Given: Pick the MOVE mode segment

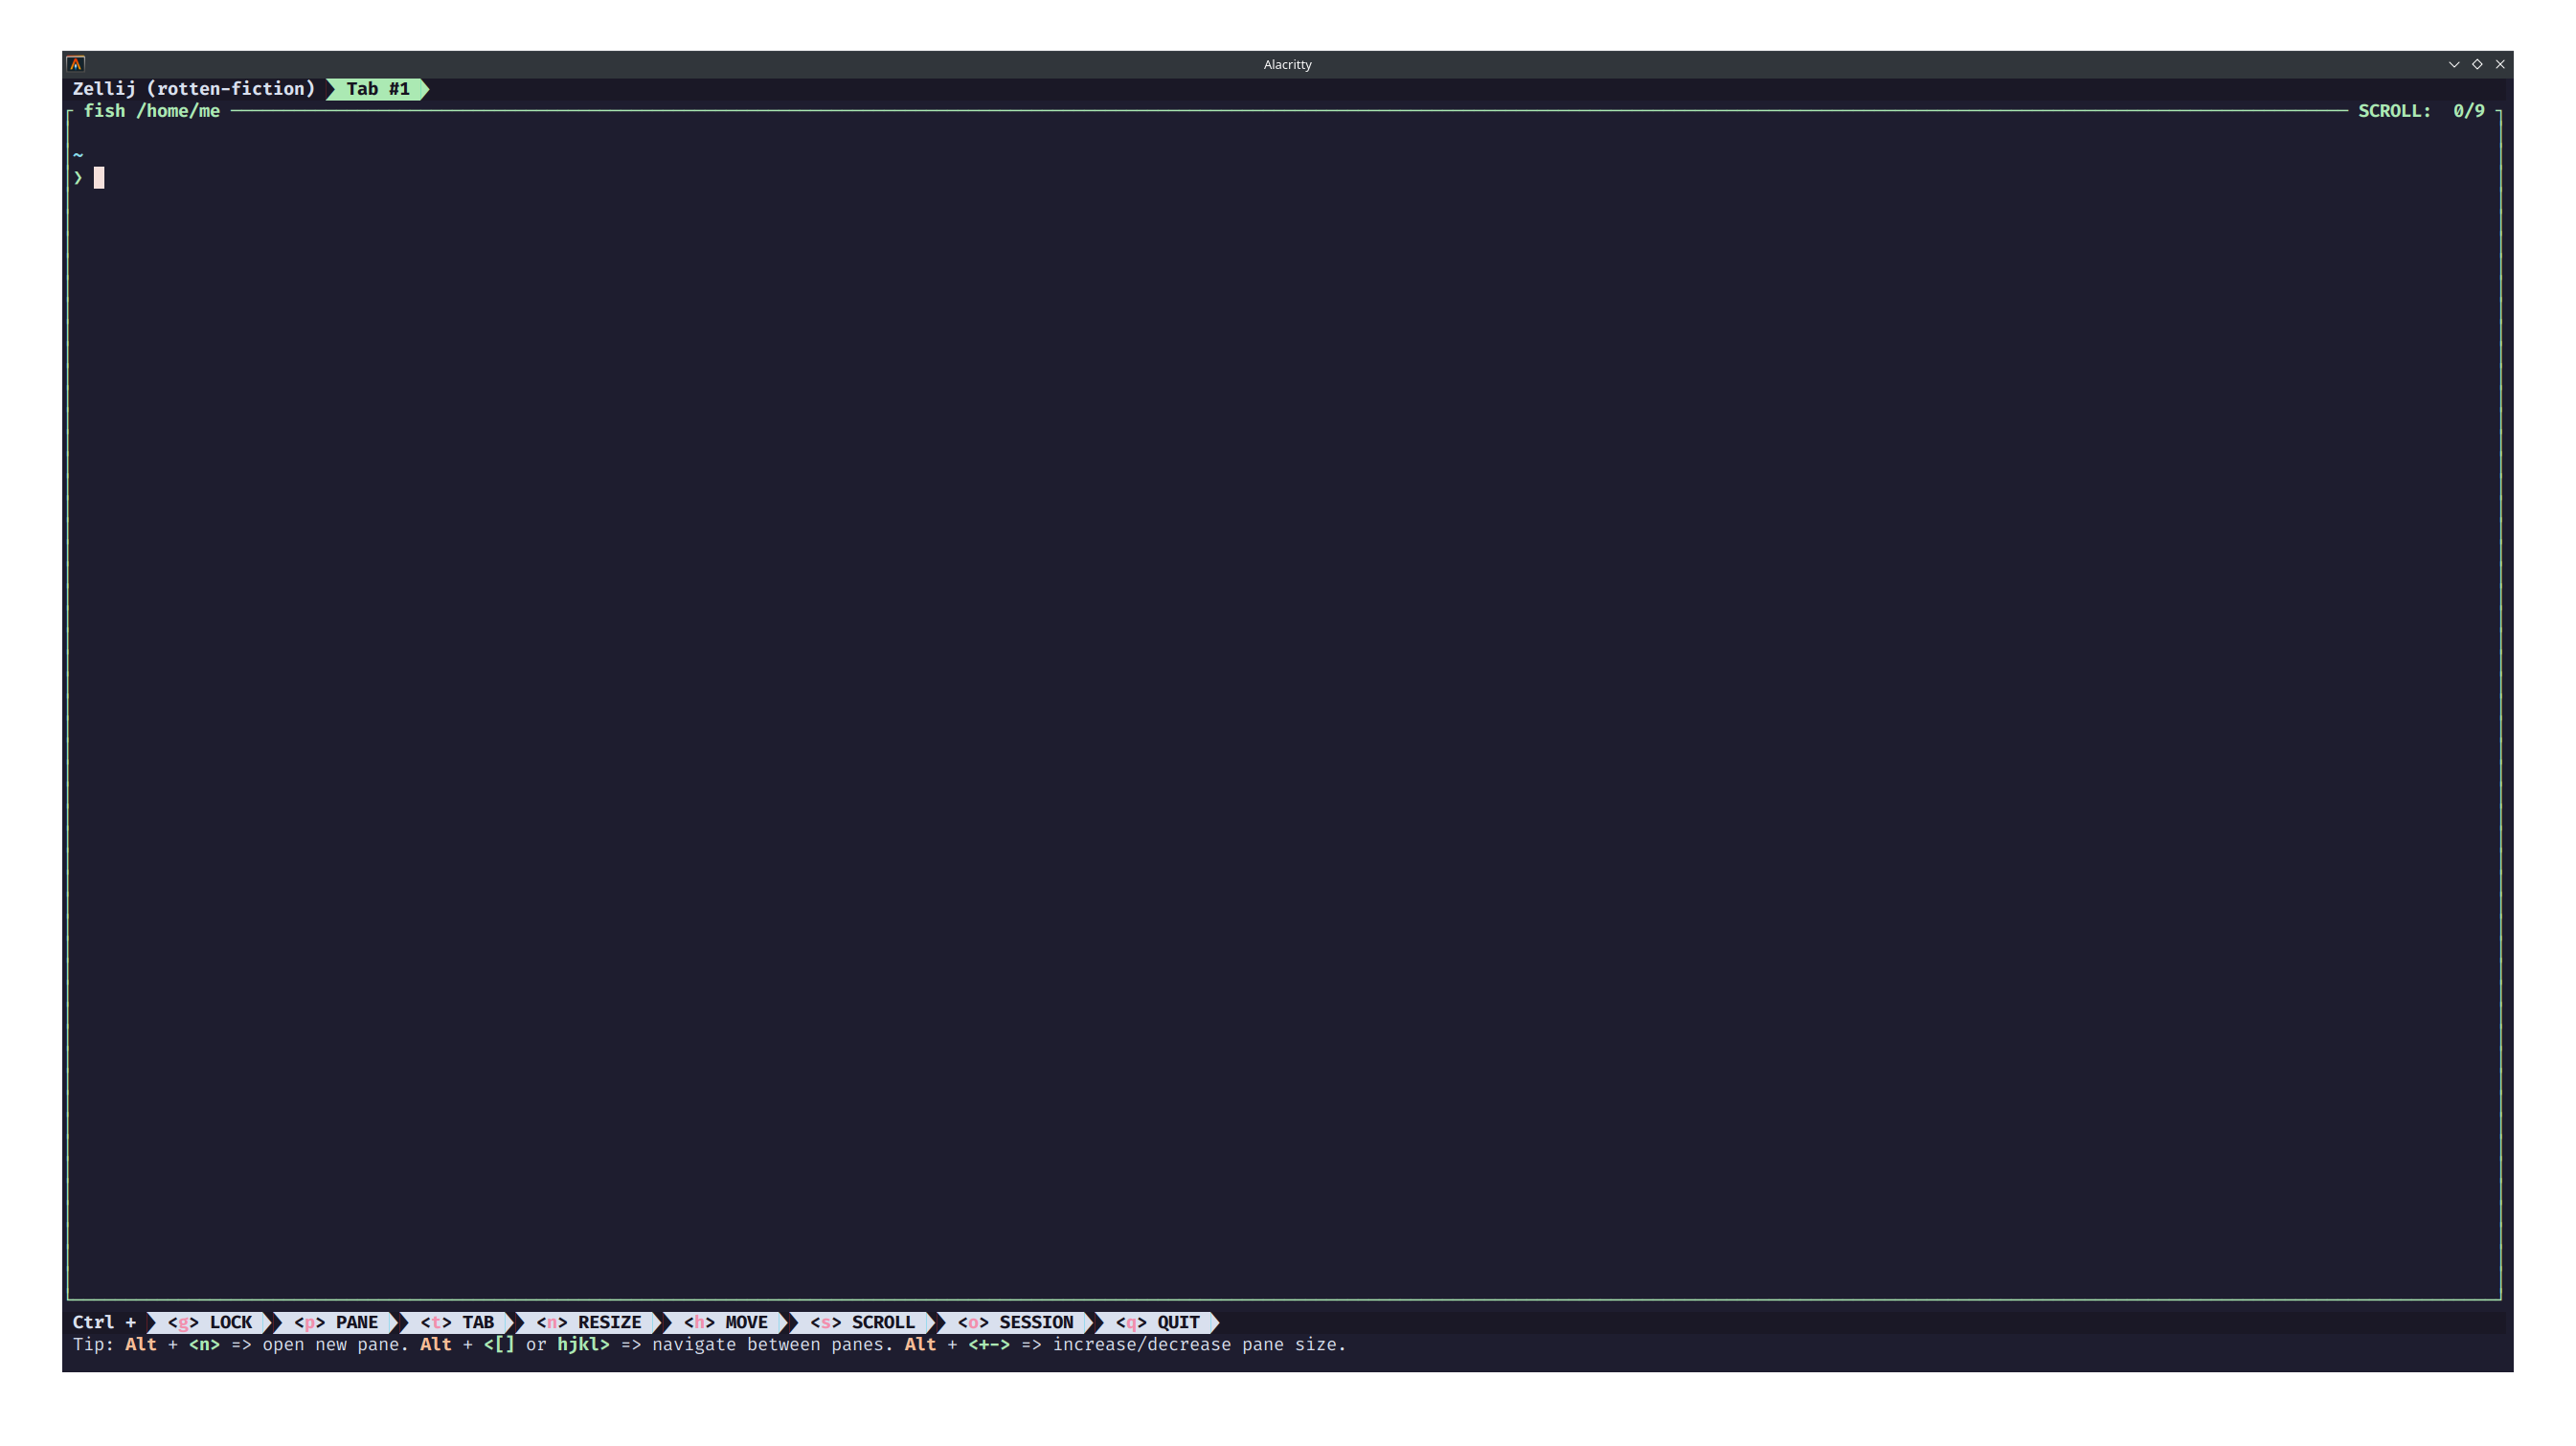Looking at the screenshot, I should pos(725,1322).
